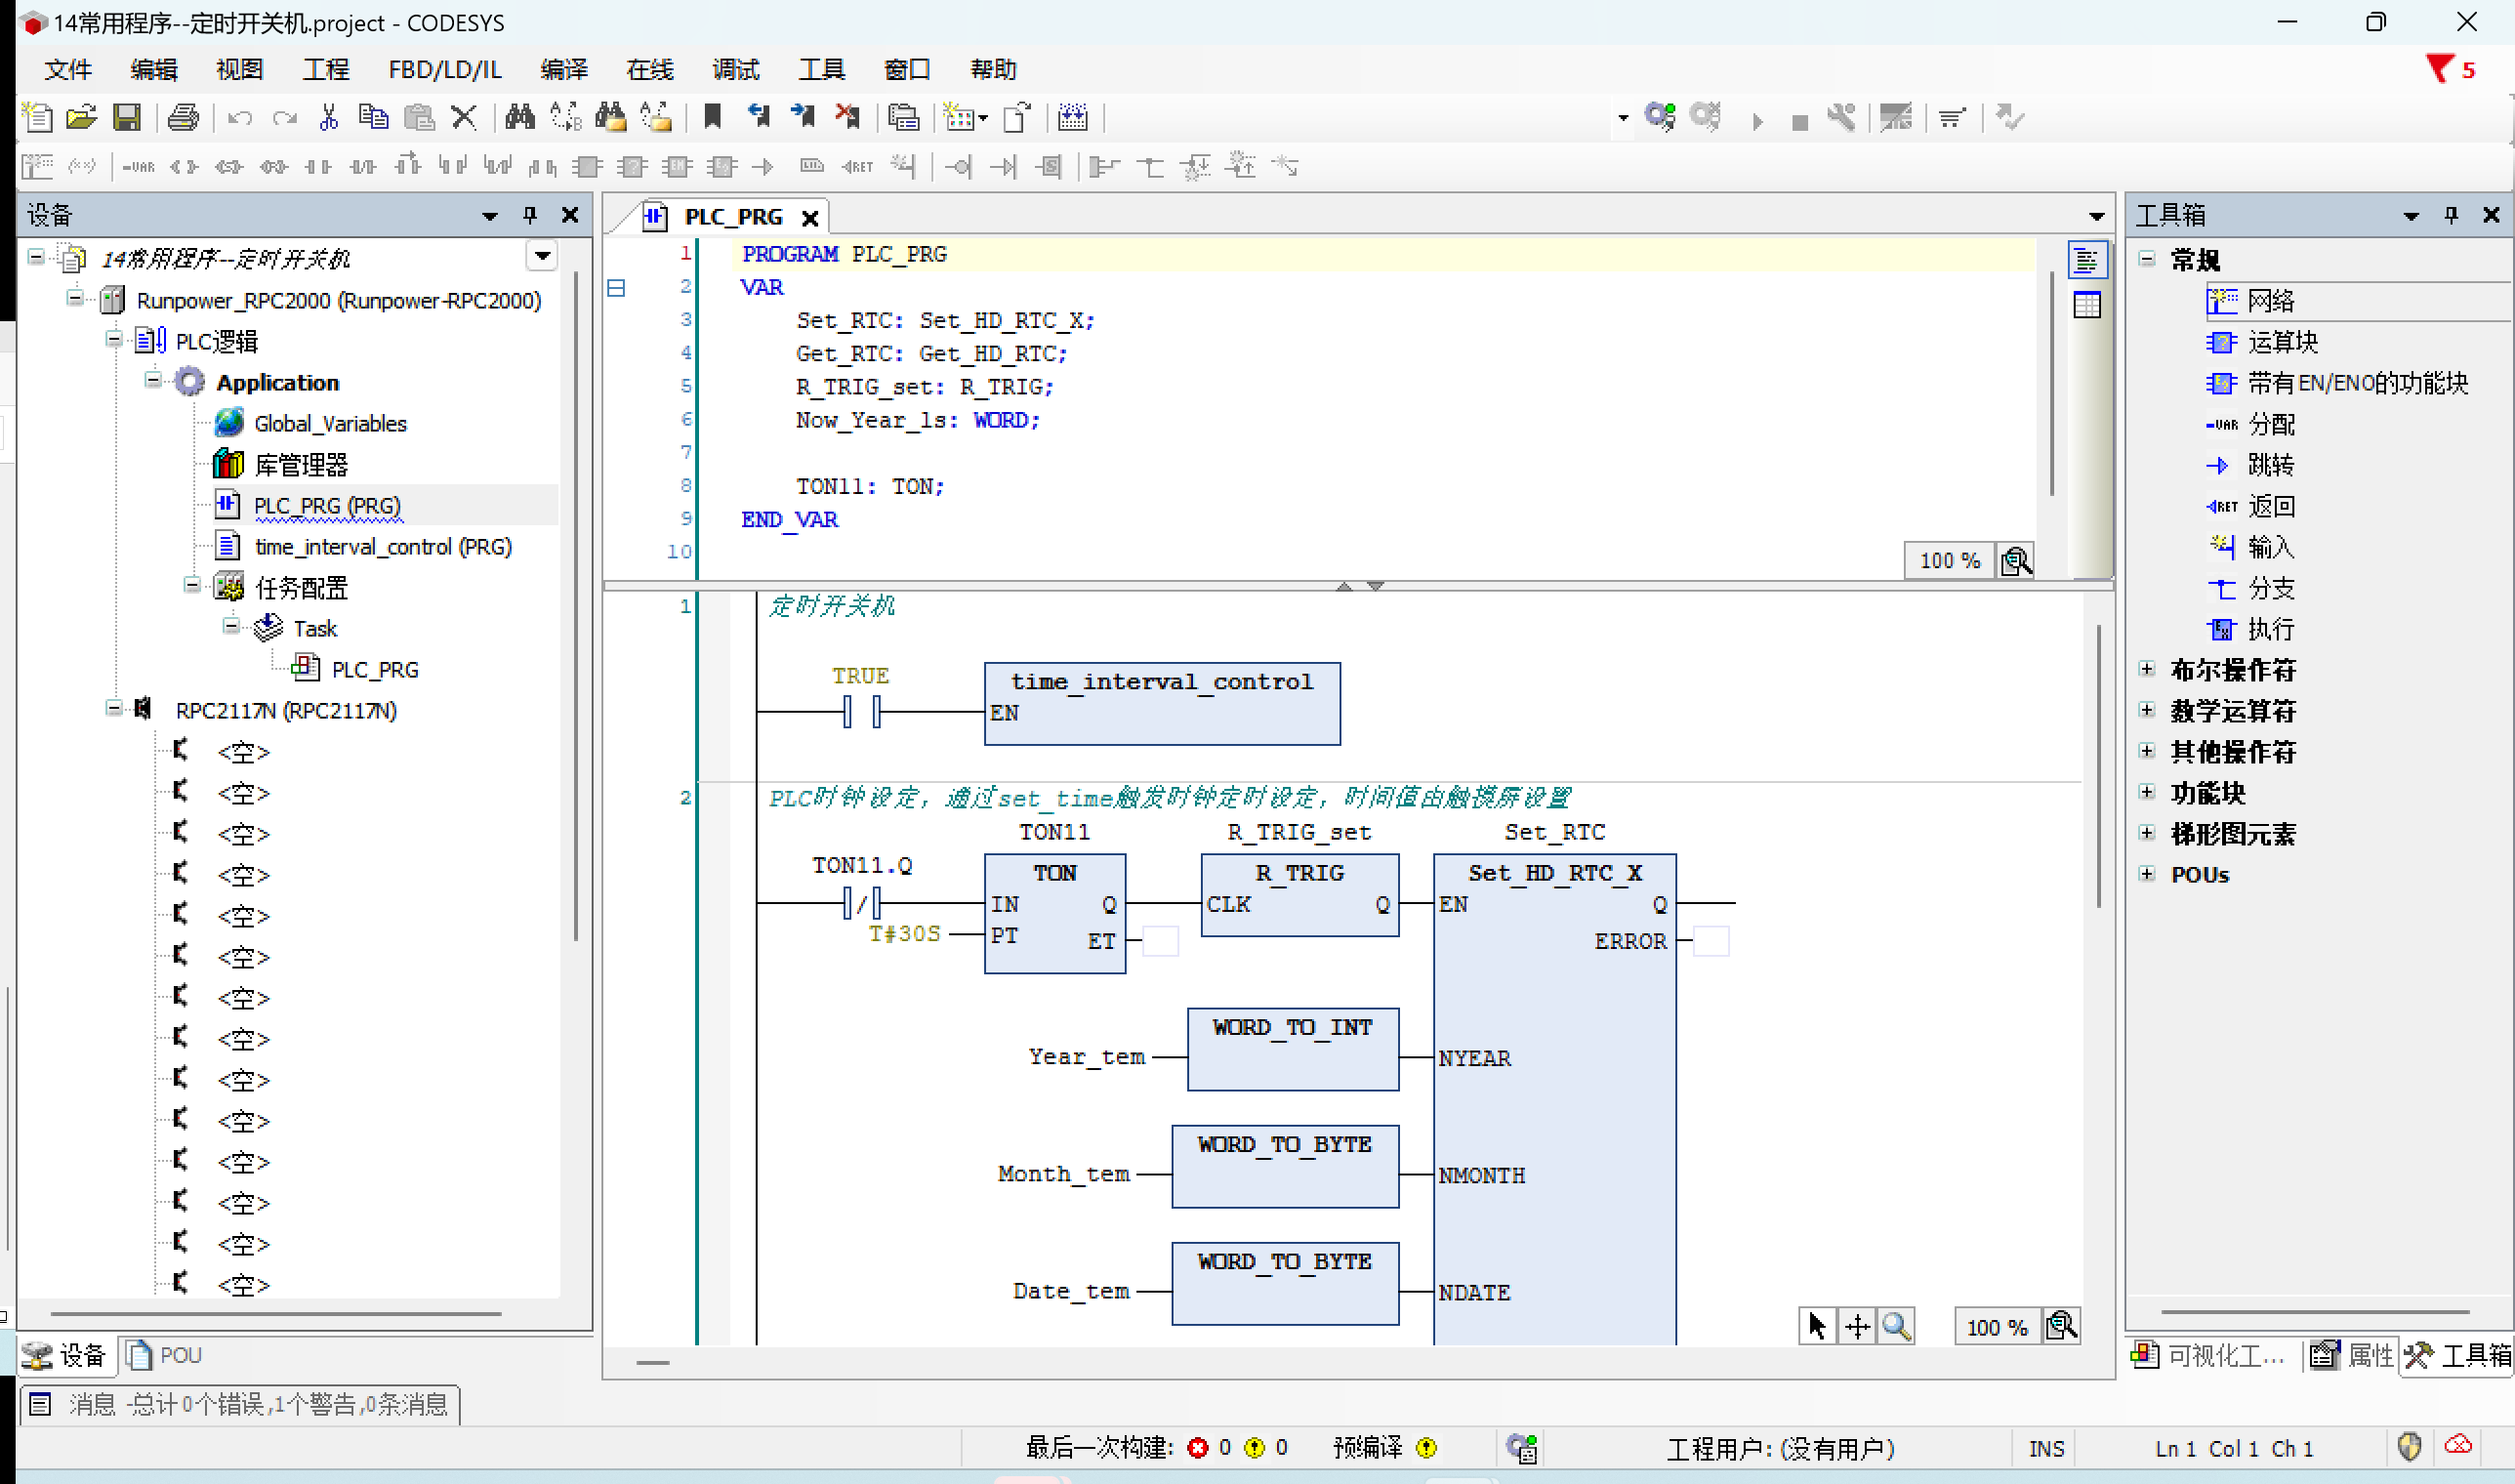Click the Devices panel horizontal scrollbar

[275, 1314]
